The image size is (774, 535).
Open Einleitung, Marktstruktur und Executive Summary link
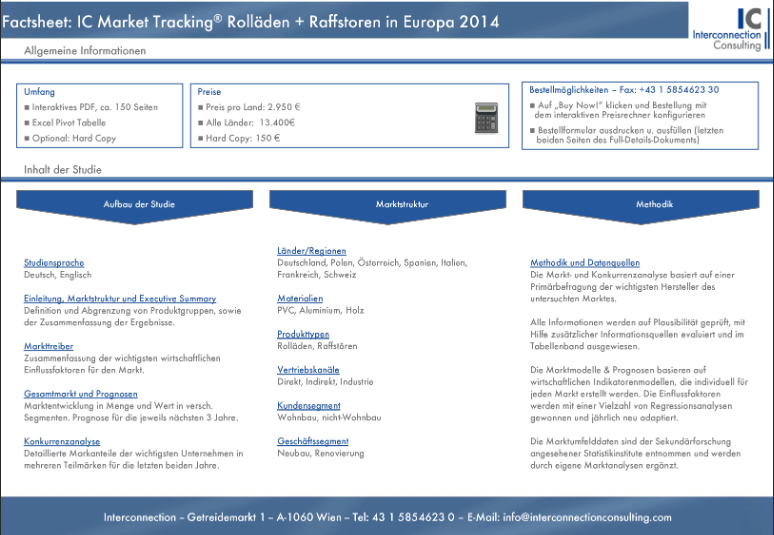[119, 298]
